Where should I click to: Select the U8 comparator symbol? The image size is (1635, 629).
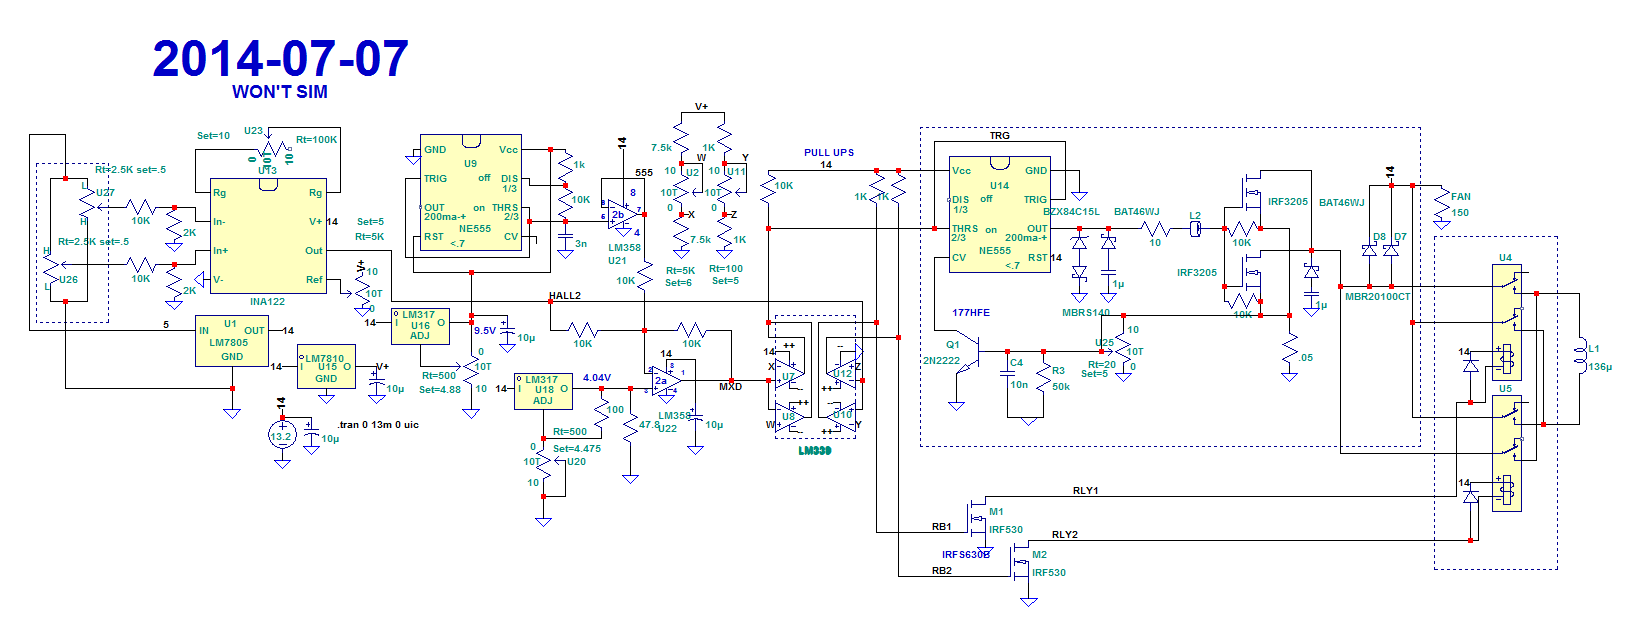click(x=790, y=417)
